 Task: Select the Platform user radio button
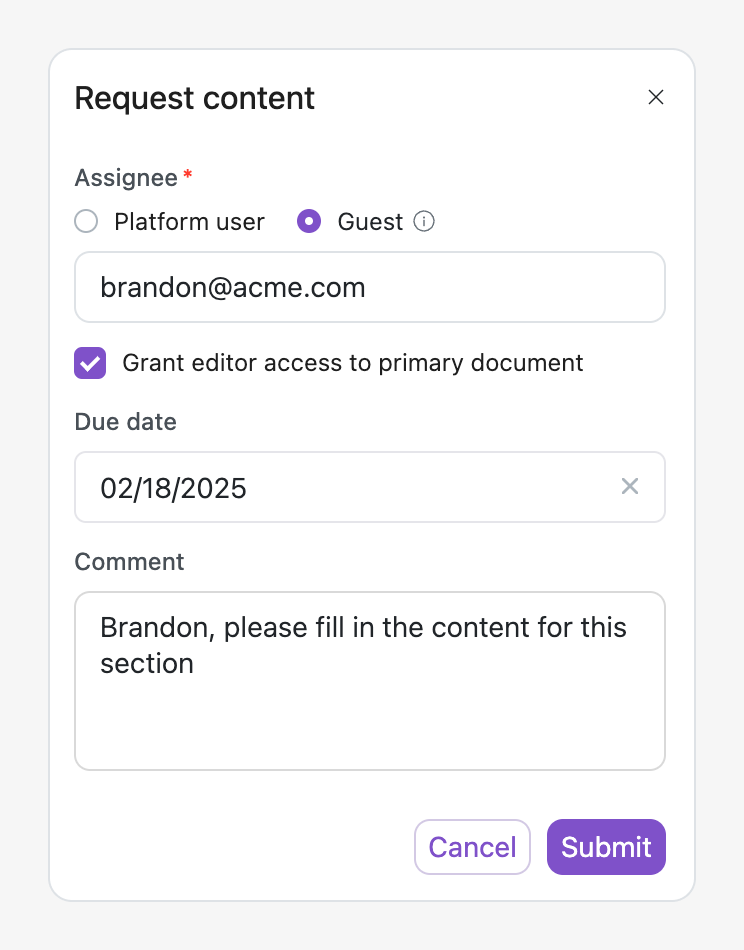click(x=87, y=221)
